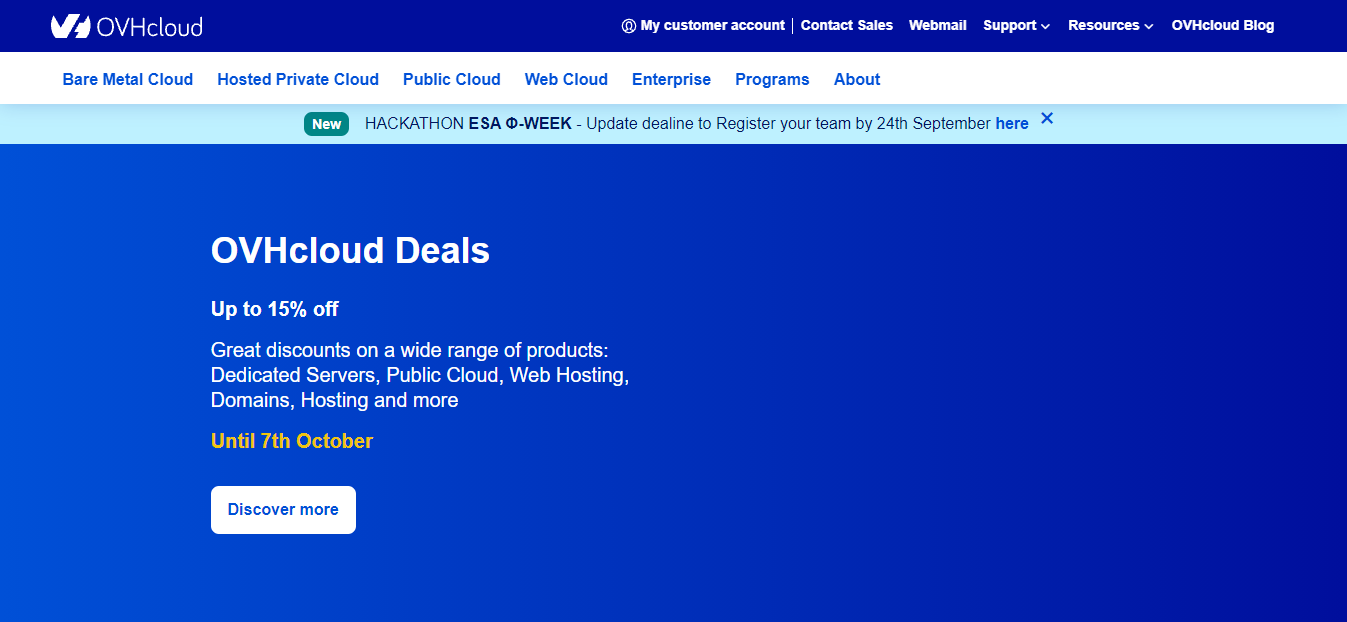
Task: Open the Programs menu
Action: (x=772, y=79)
